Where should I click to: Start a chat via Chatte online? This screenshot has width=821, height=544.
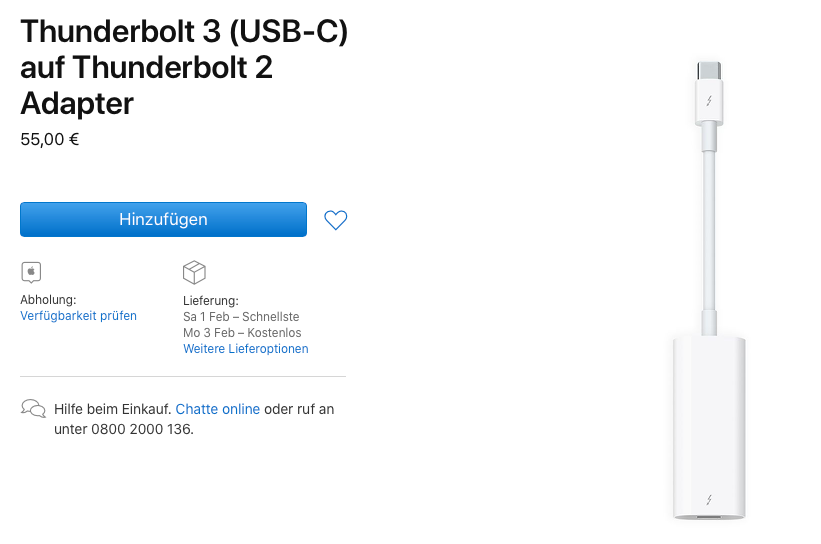click(218, 409)
